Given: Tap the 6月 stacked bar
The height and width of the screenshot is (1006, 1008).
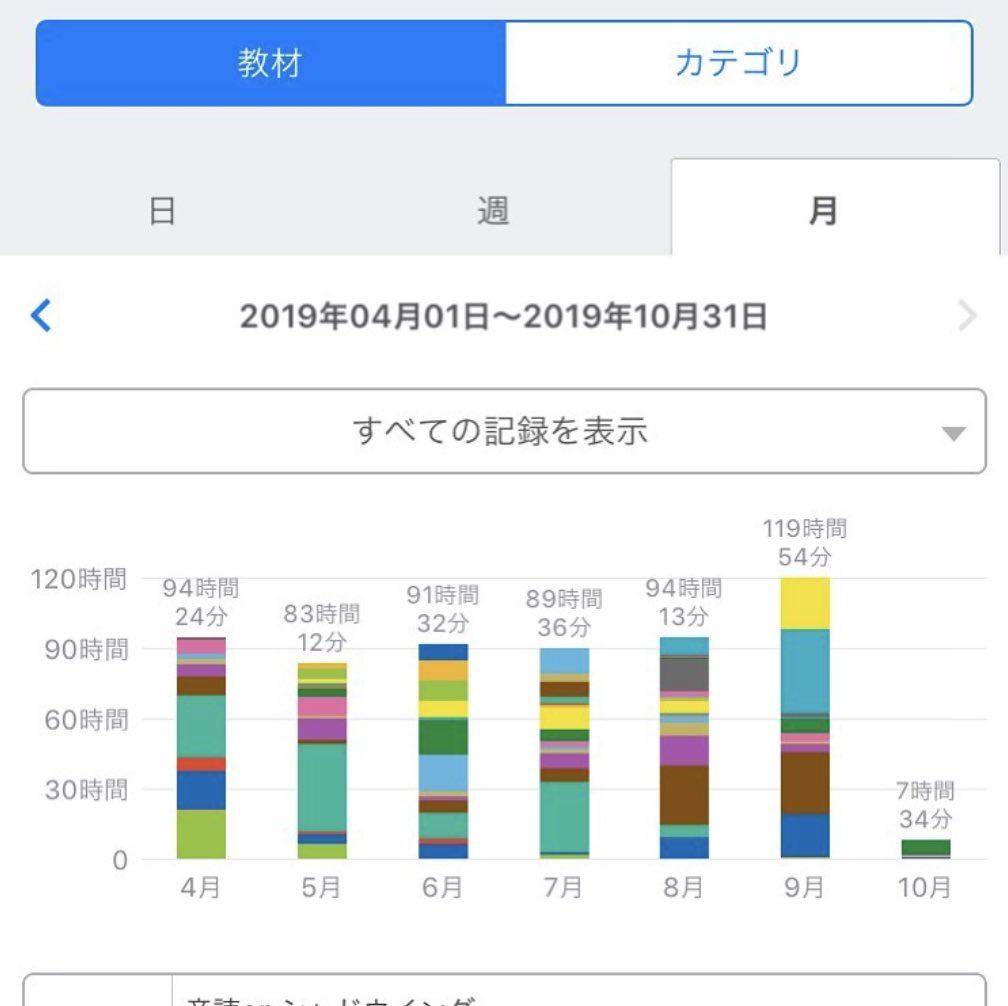Looking at the screenshot, I should [x=443, y=751].
